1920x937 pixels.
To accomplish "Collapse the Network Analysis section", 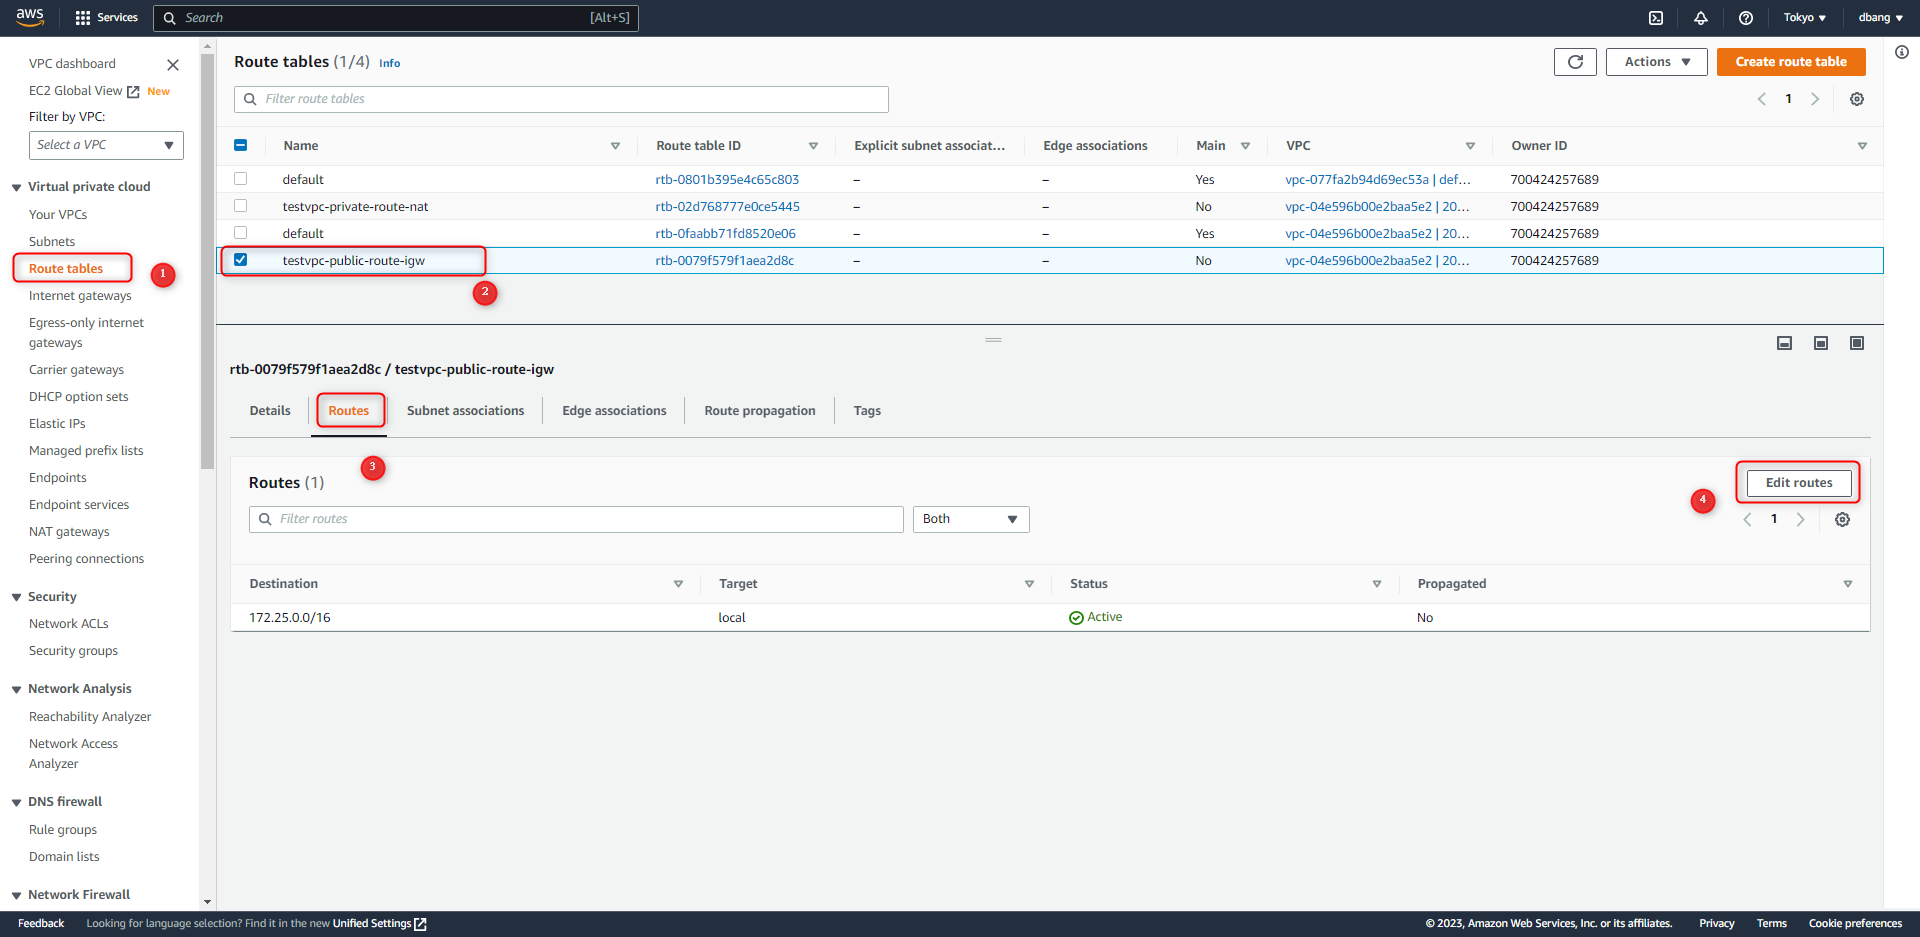I will click(16, 690).
